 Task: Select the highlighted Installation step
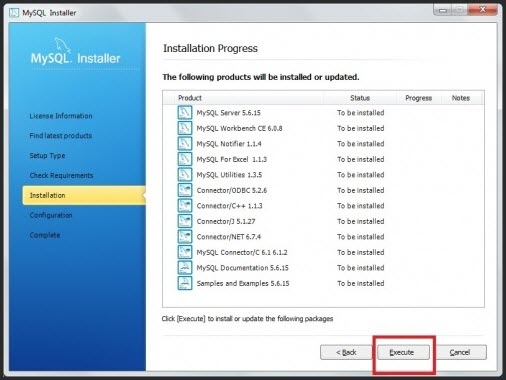click(x=84, y=195)
